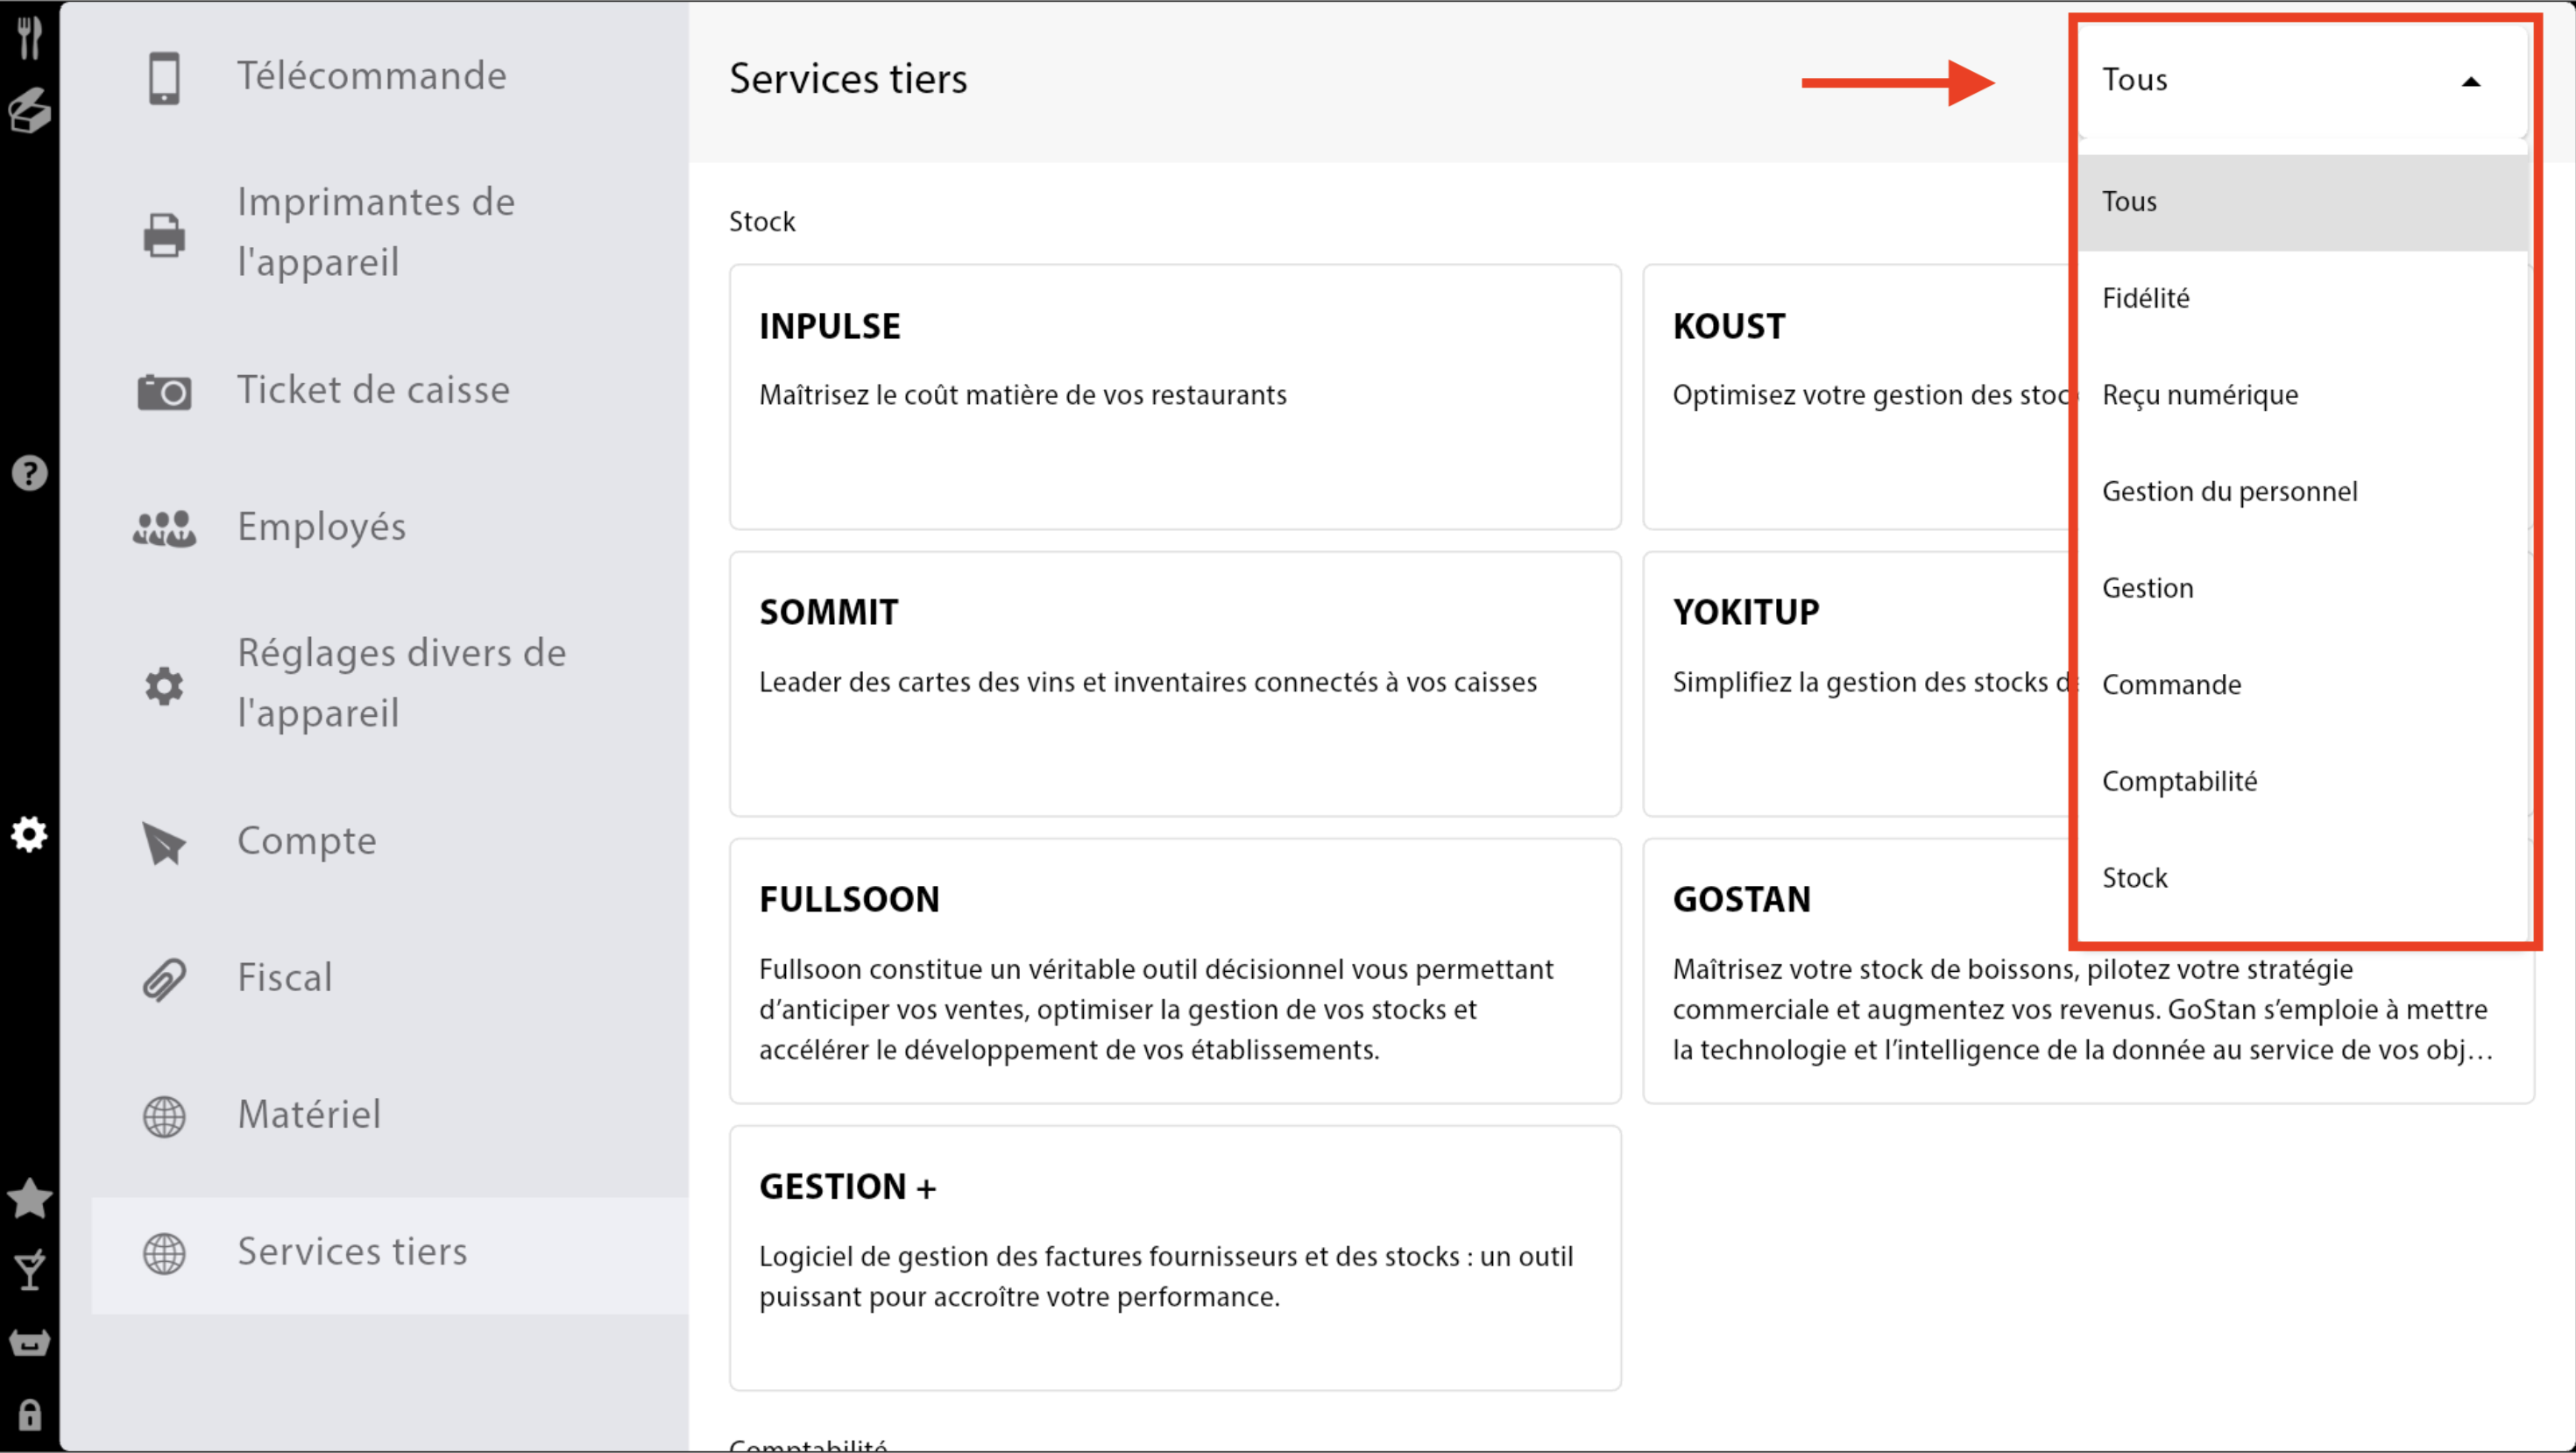Click the star icon in left rail
Image resolution: width=2576 pixels, height=1453 pixels.
pos(30,1198)
